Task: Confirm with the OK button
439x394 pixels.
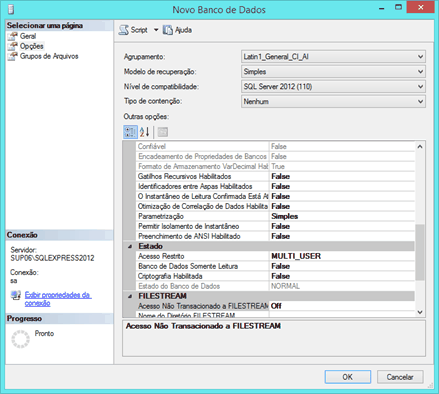Action: point(348,377)
